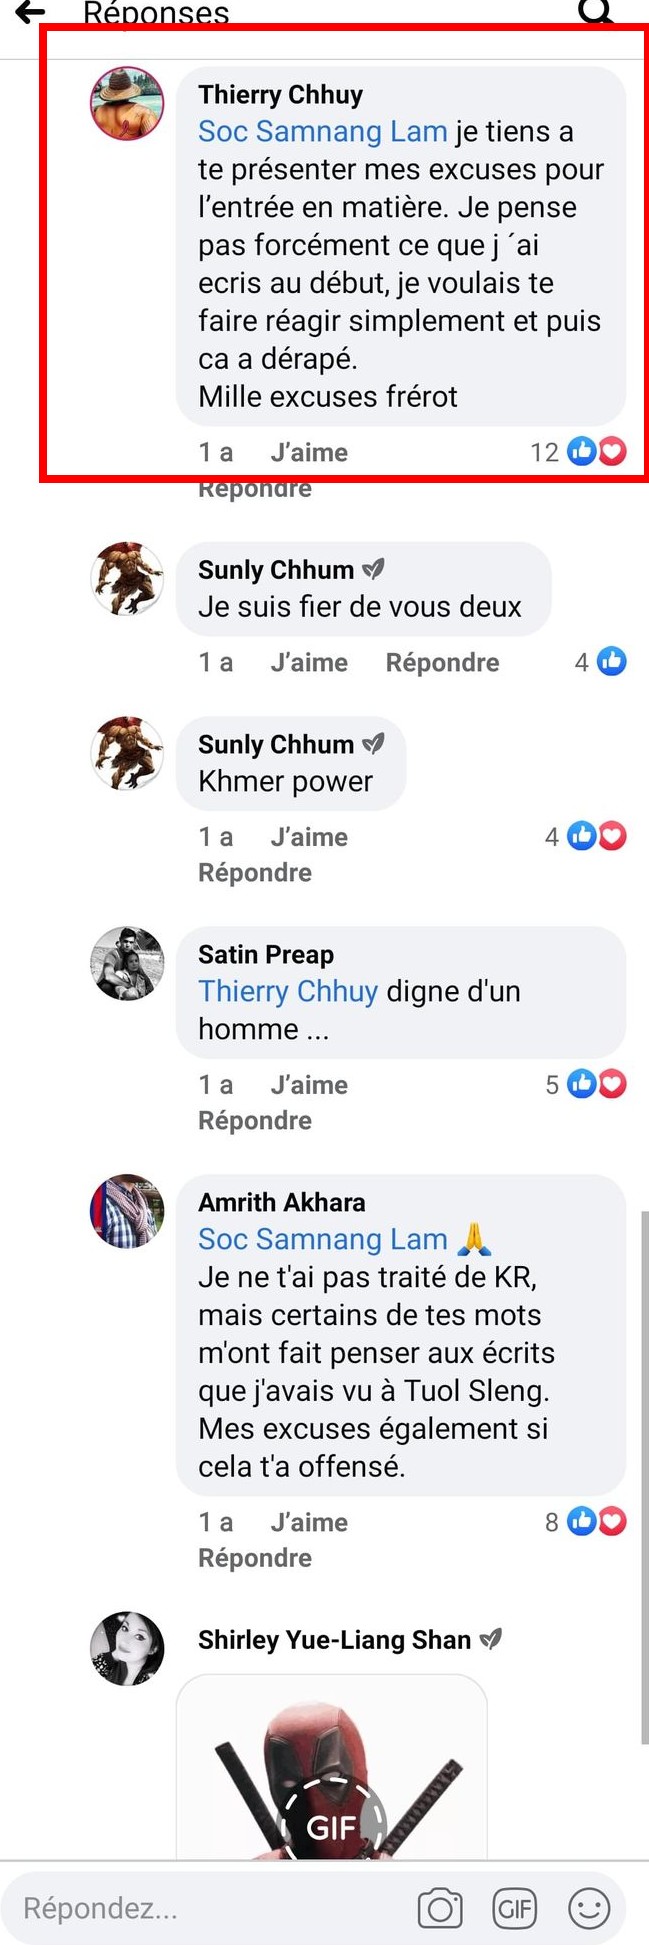Open the emoji smiley picker

tap(589, 1908)
